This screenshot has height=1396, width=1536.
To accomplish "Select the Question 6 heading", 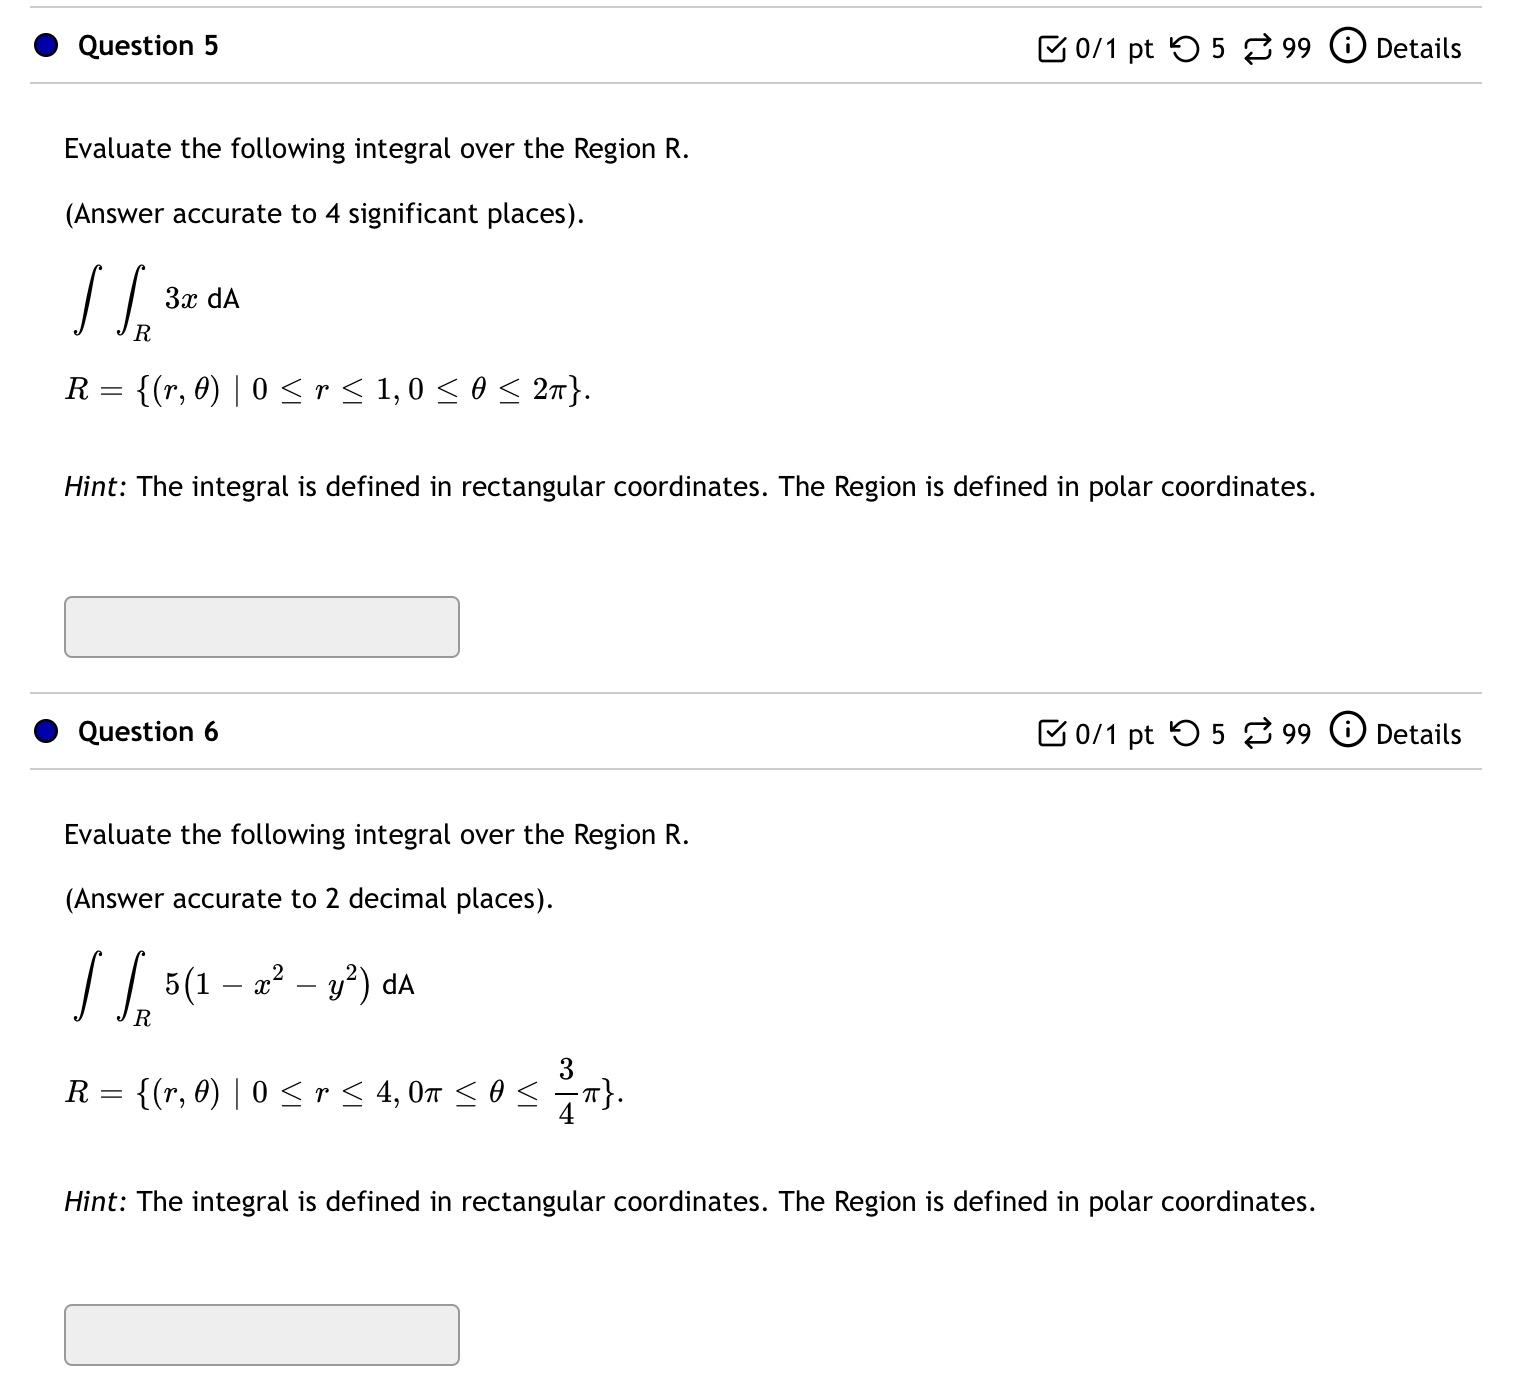I will pyautogui.click(x=146, y=731).
